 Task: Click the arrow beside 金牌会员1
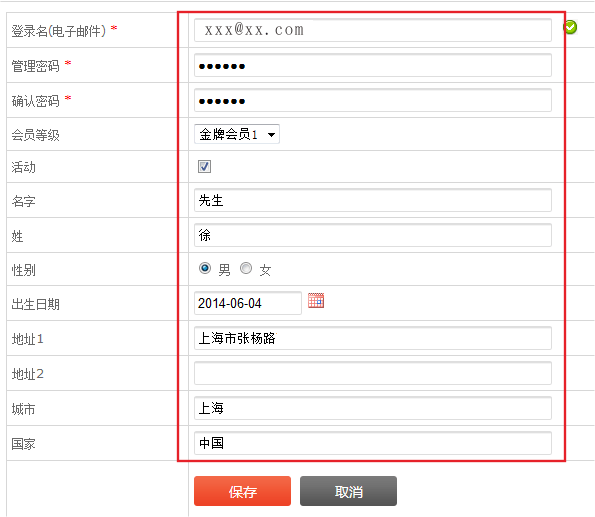[271, 134]
